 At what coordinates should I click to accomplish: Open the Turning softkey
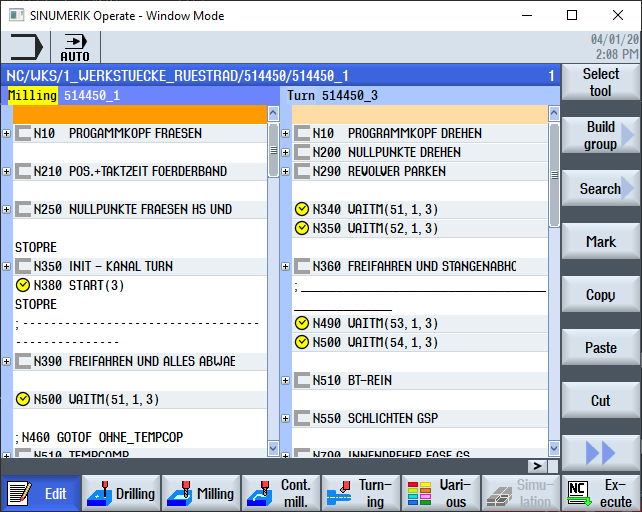[361, 493]
